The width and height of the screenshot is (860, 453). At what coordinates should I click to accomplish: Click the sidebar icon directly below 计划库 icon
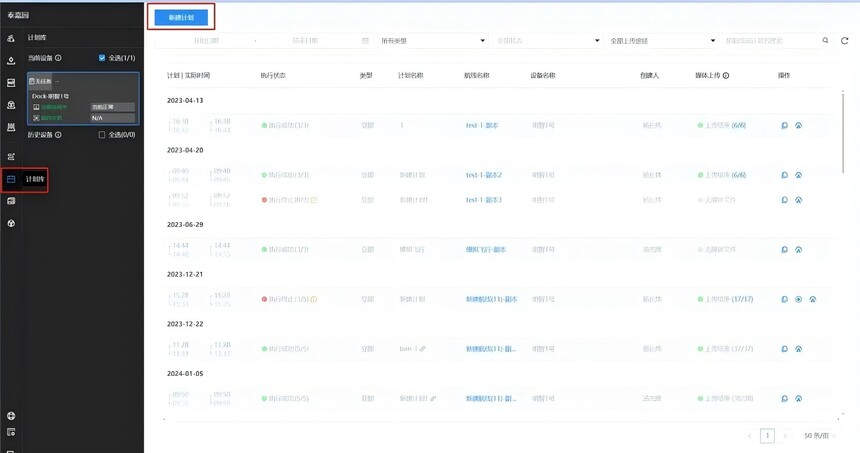point(11,201)
